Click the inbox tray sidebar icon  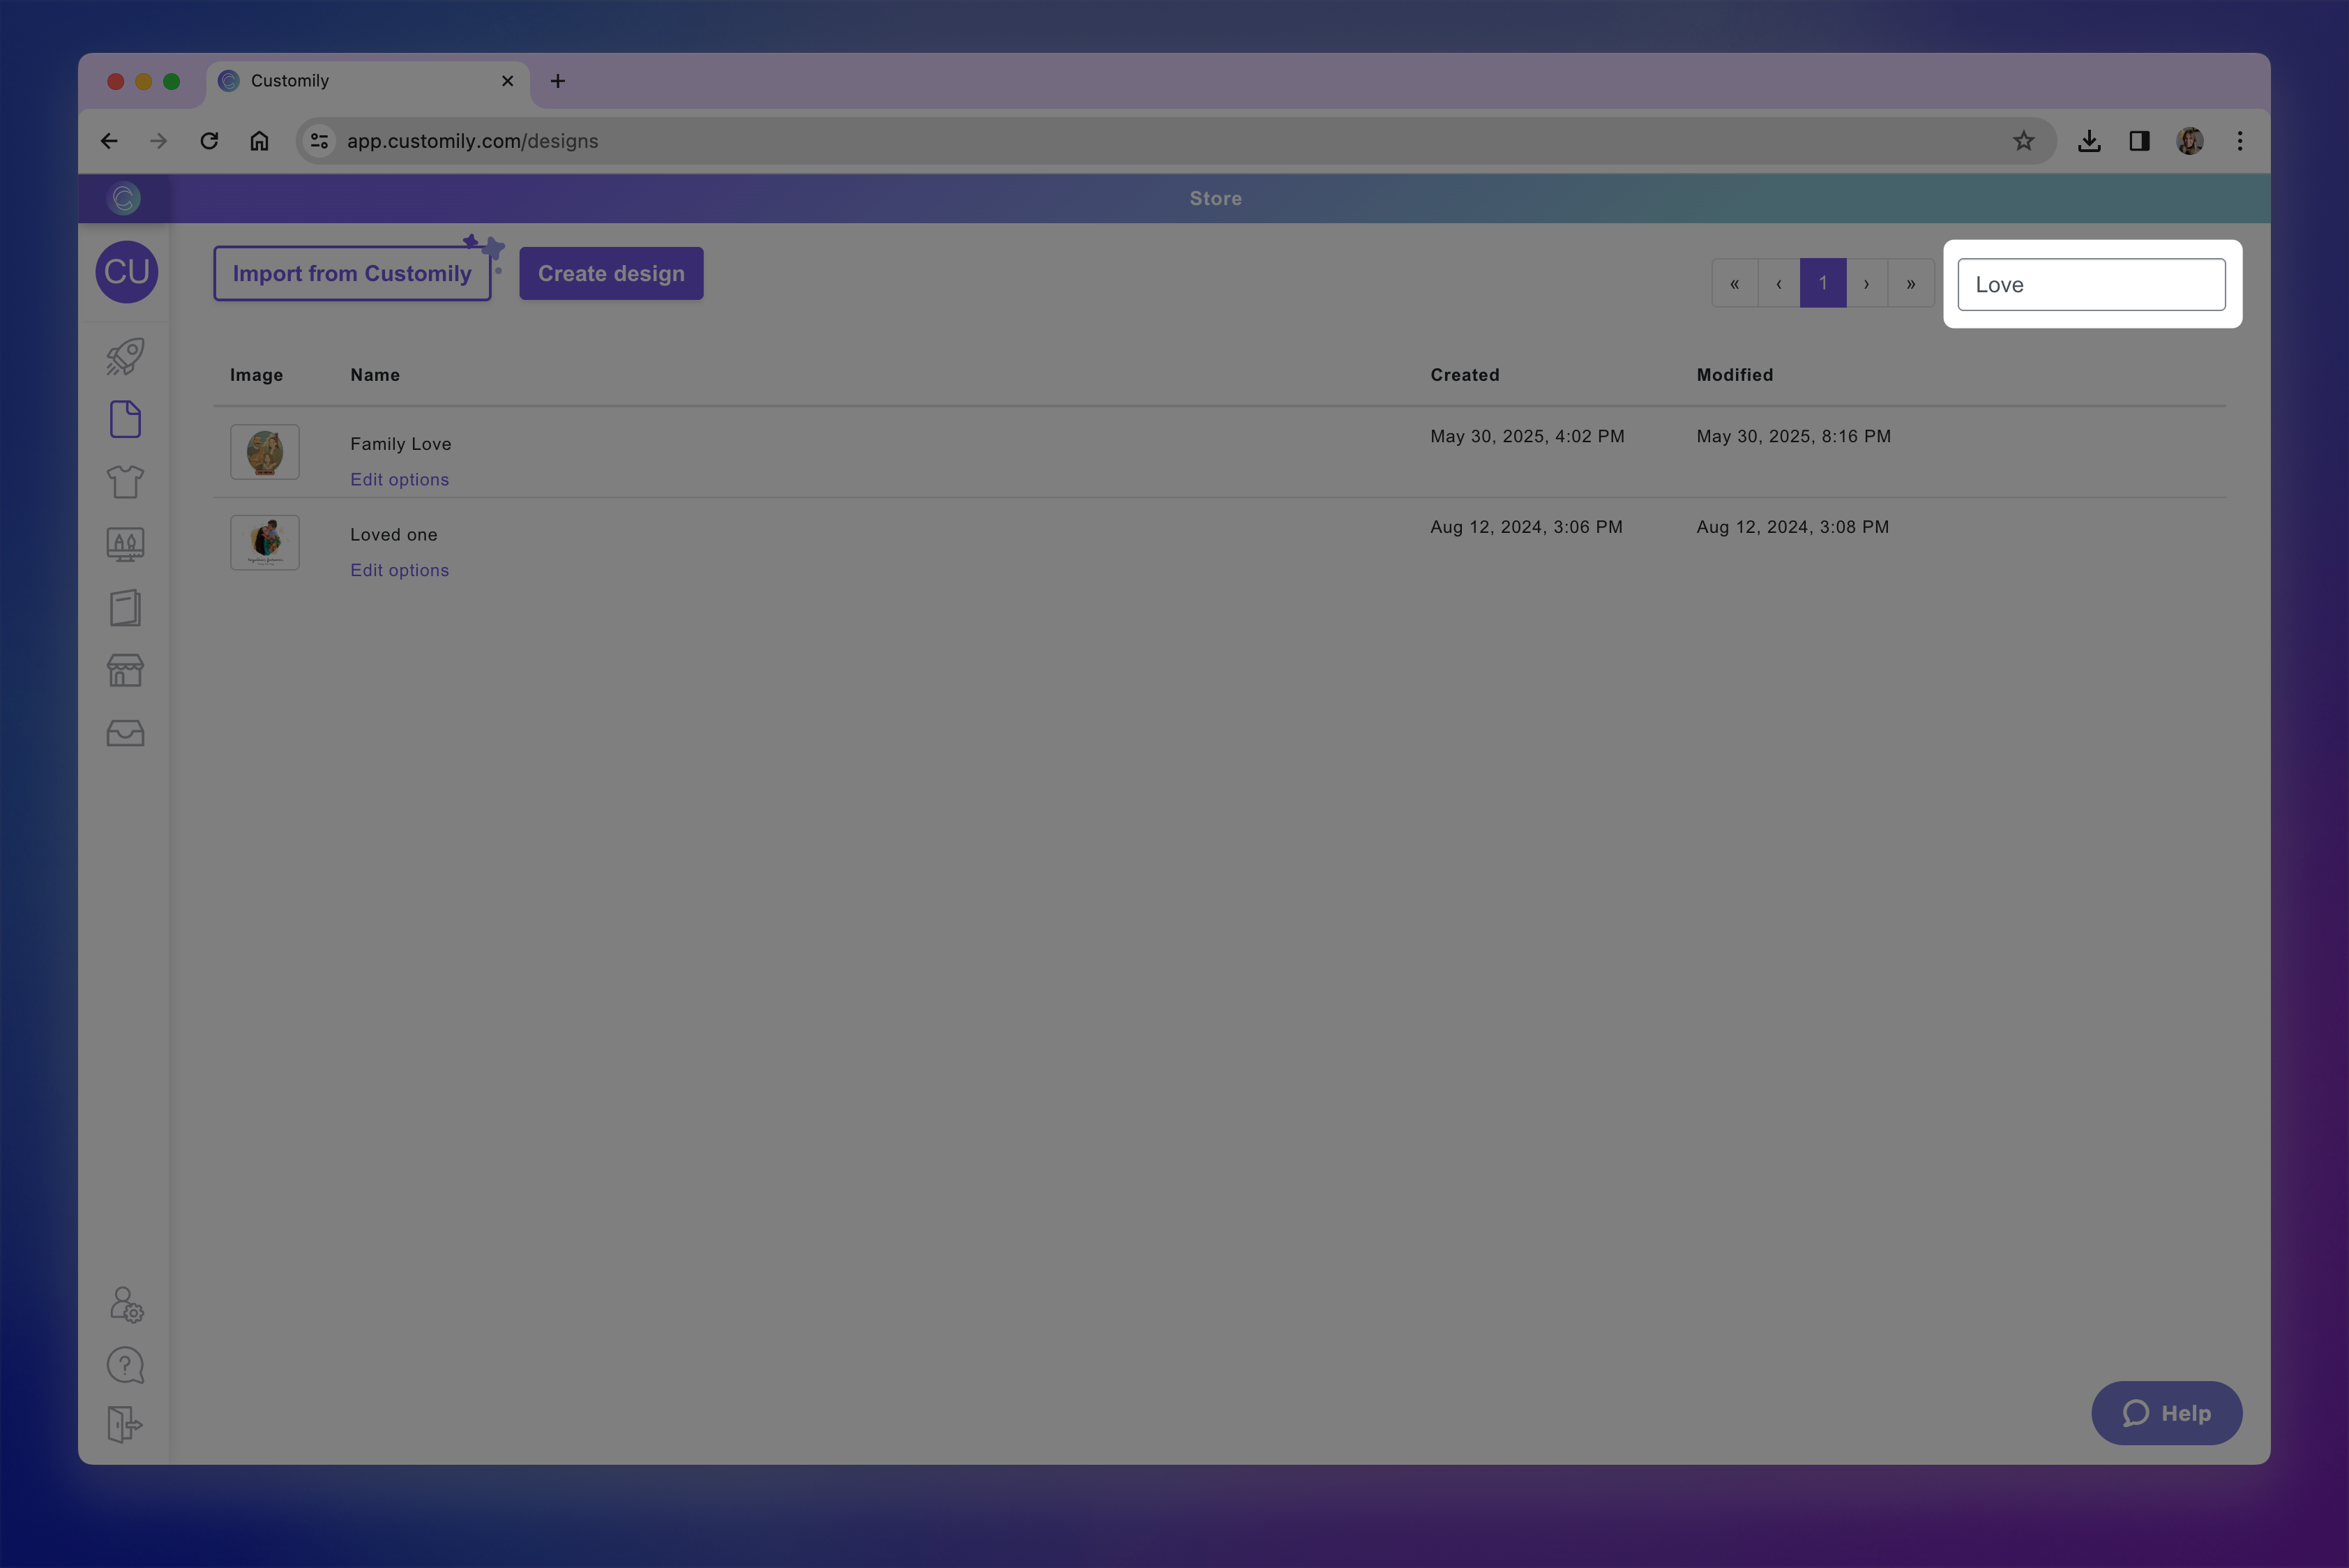pyautogui.click(x=125, y=733)
